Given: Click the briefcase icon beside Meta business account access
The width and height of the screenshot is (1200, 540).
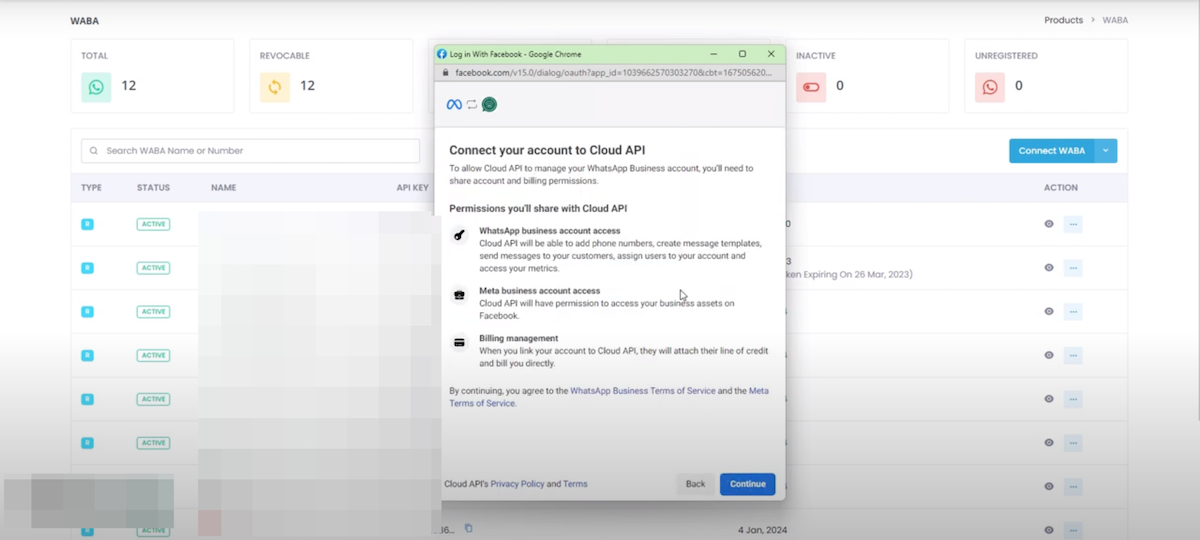Looking at the screenshot, I should point(459,295).
